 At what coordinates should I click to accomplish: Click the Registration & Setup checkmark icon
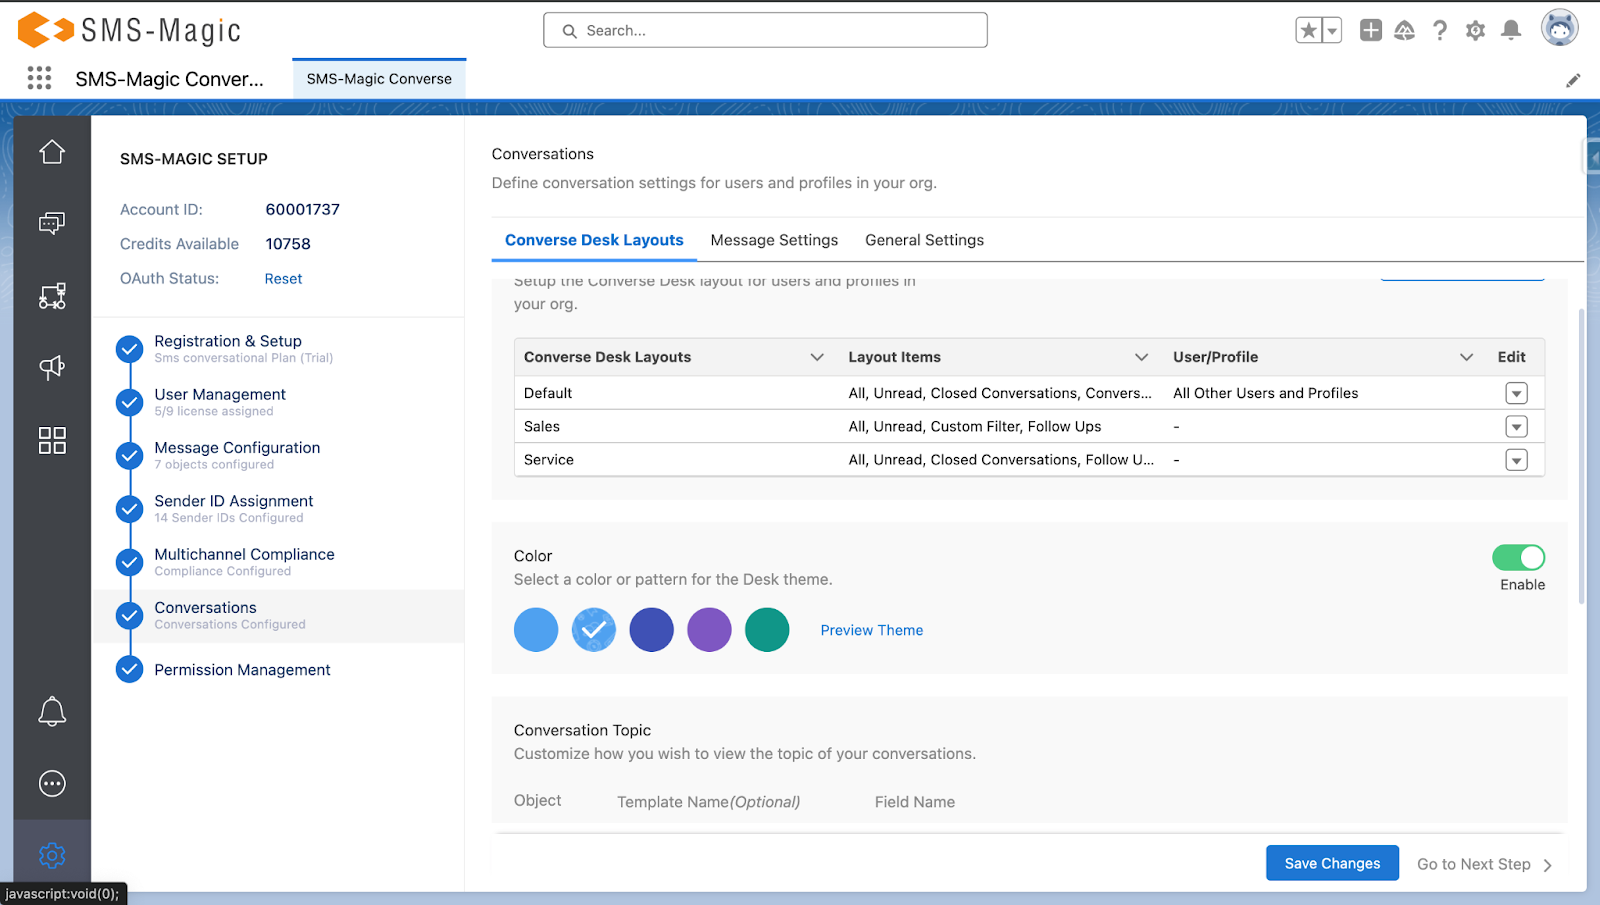129,349
